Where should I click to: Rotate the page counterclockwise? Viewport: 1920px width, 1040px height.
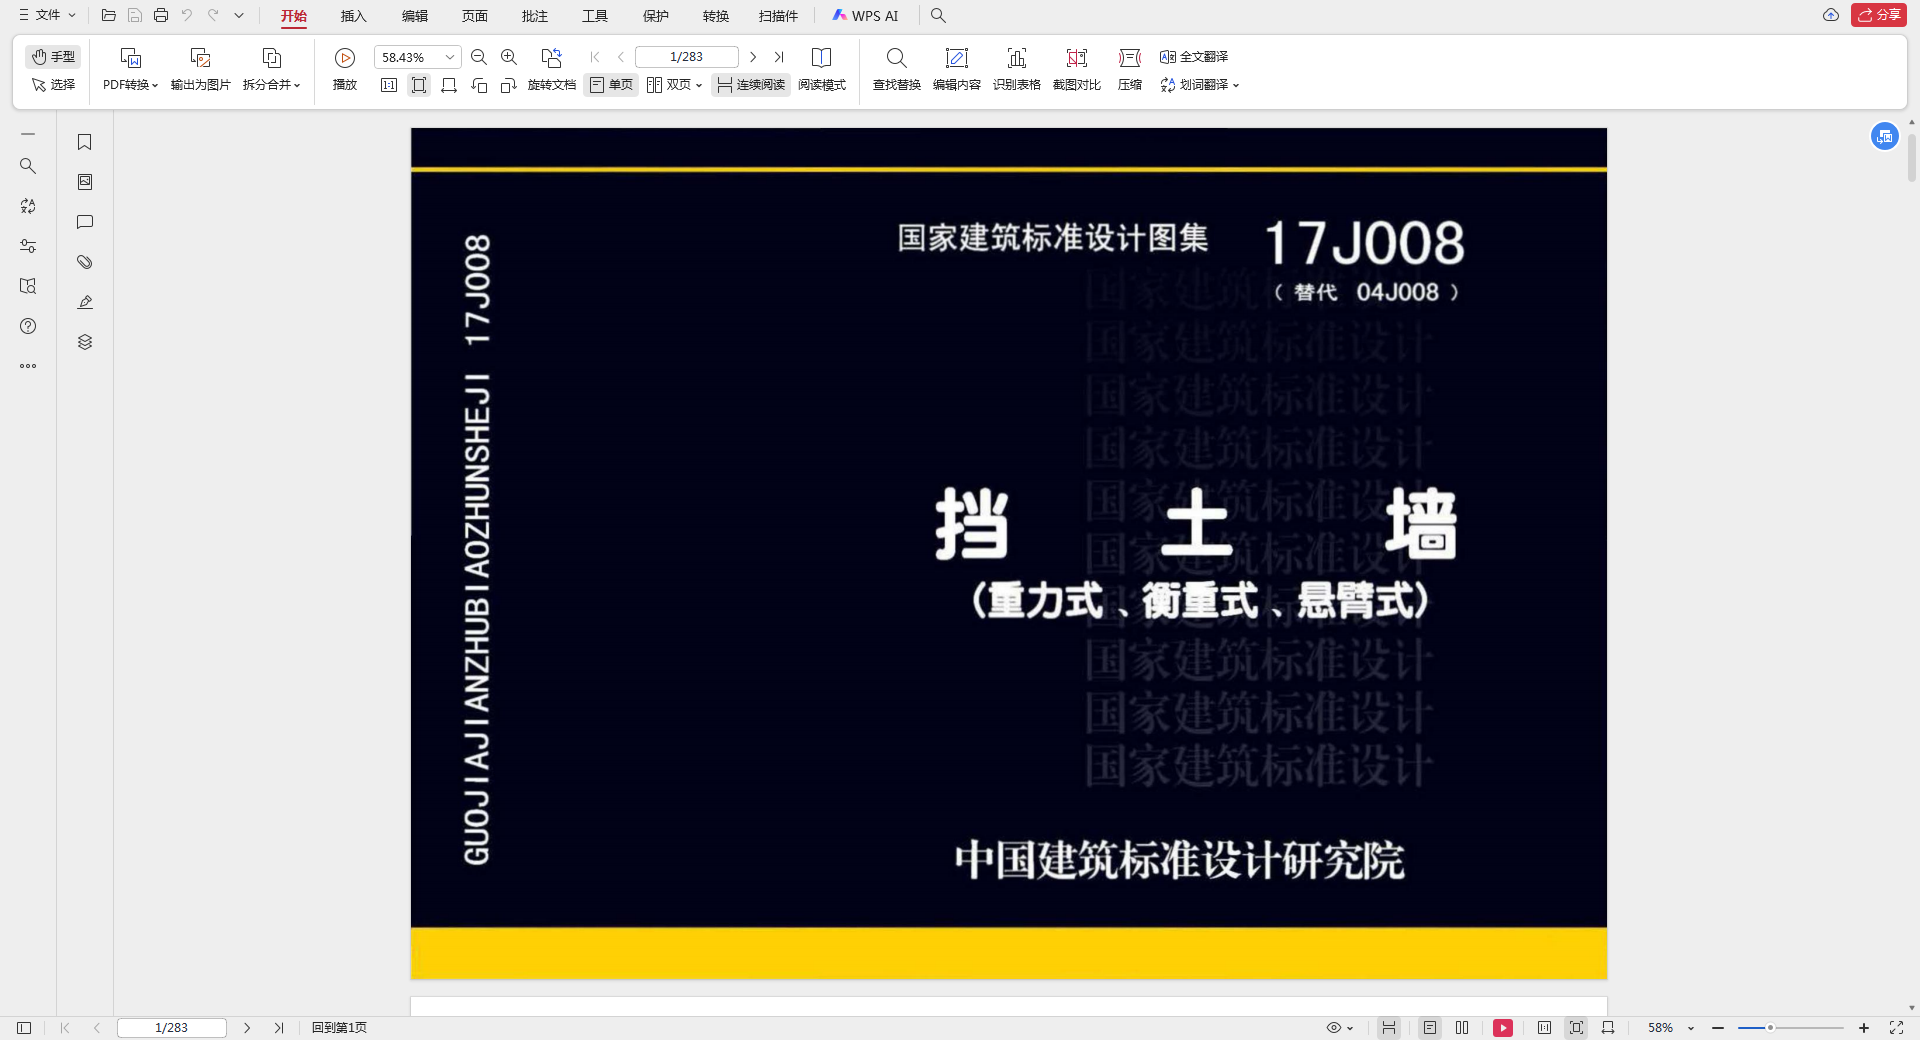[479, 85]
